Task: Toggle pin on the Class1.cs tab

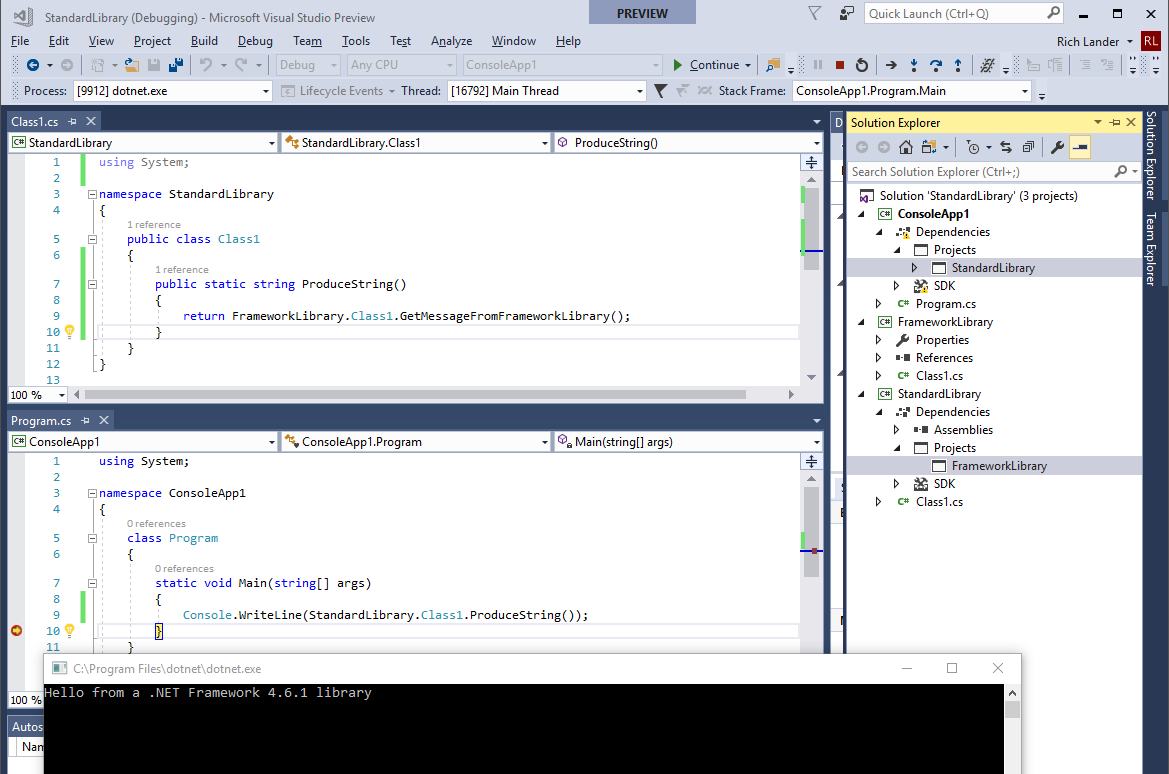Action: click(72, 122)
